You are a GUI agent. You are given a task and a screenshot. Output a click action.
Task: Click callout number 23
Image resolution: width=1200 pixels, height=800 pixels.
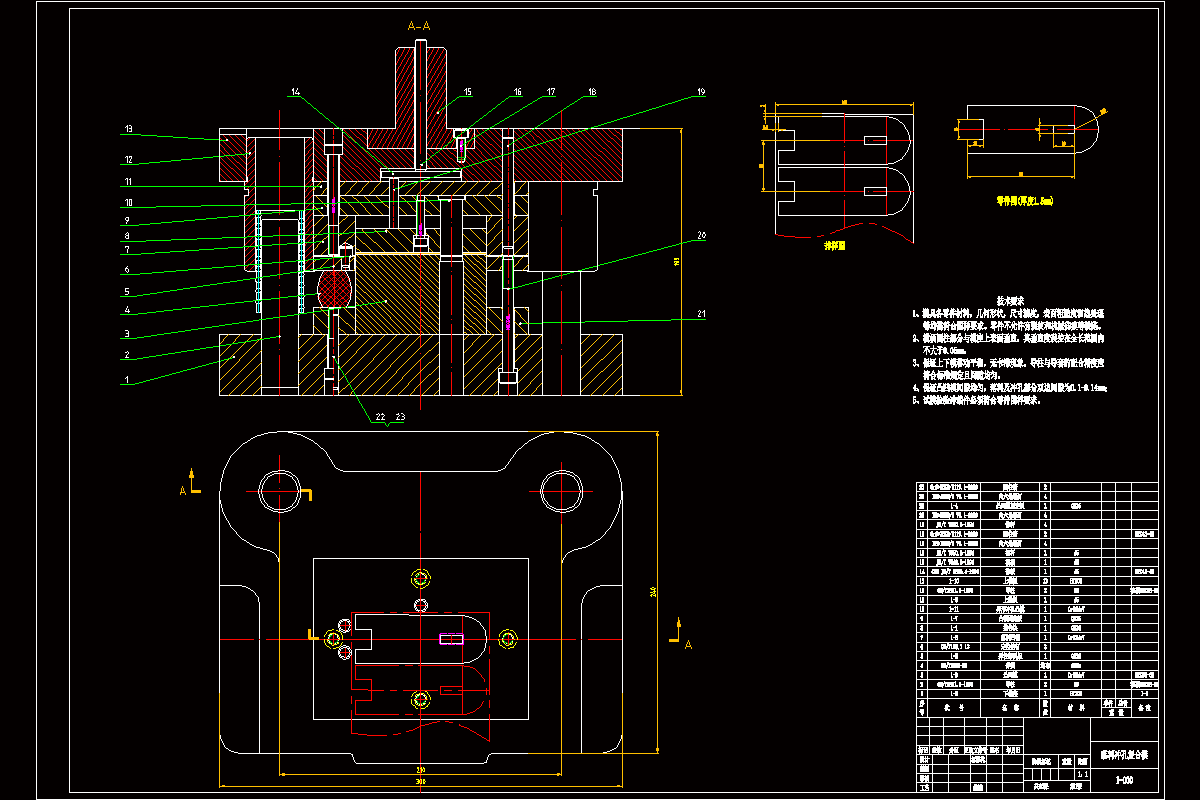pos(400,417)
